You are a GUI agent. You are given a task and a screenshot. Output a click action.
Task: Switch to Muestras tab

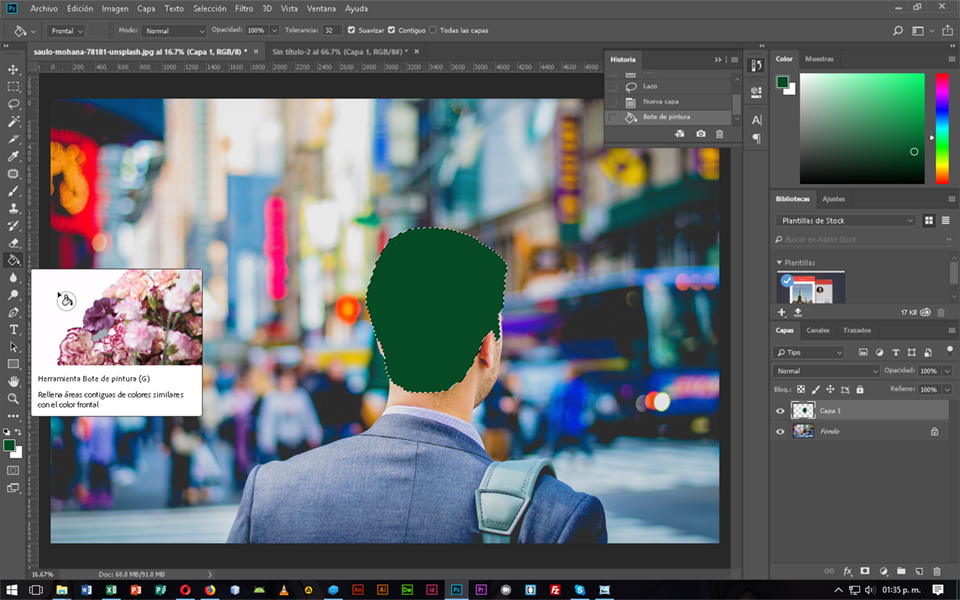click(819, 59)
